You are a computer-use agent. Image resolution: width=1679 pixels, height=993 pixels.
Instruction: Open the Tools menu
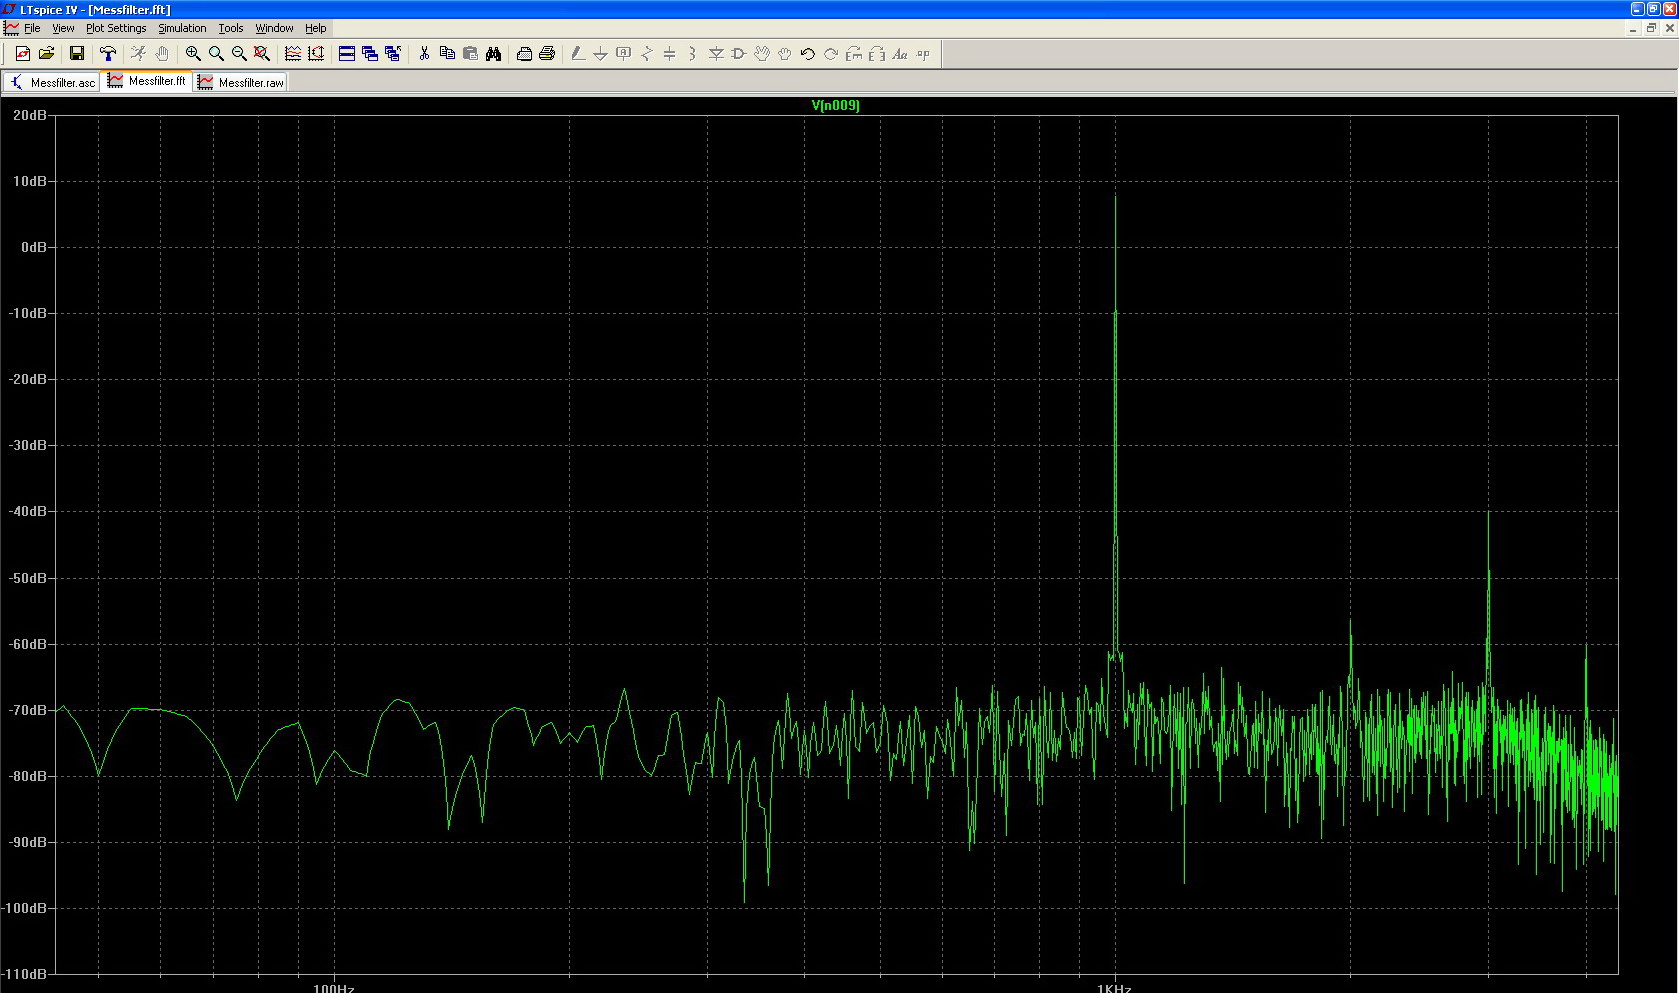(231, 28)
